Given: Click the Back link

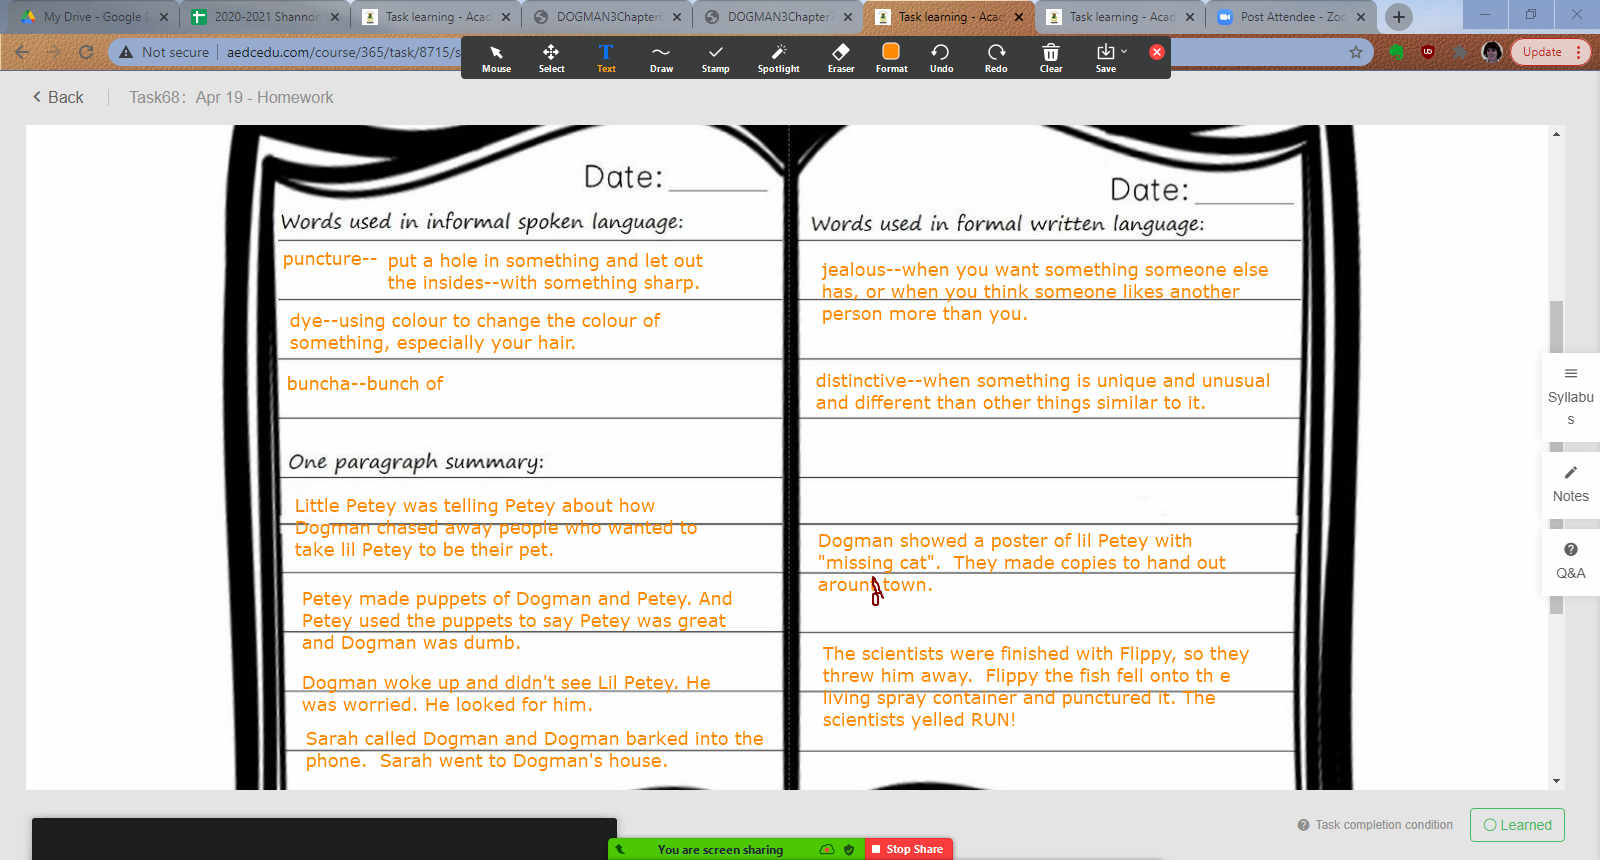Looking at the screenshot, I should click(x=58, y=97).
